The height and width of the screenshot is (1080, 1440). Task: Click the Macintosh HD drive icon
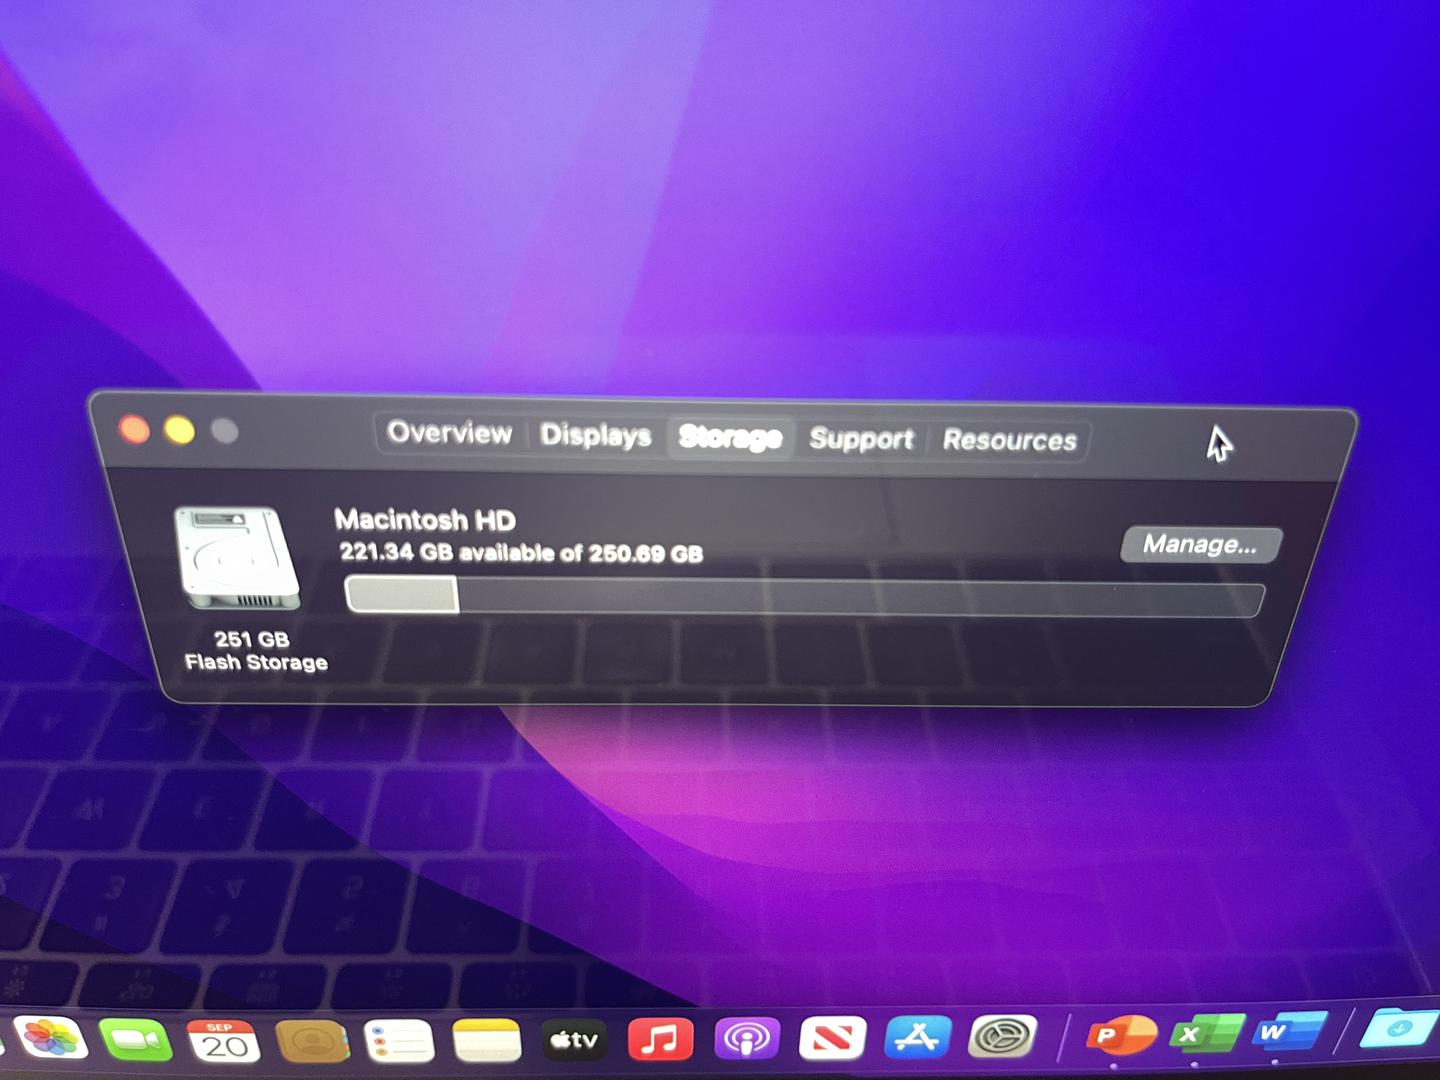pos(237,558)
